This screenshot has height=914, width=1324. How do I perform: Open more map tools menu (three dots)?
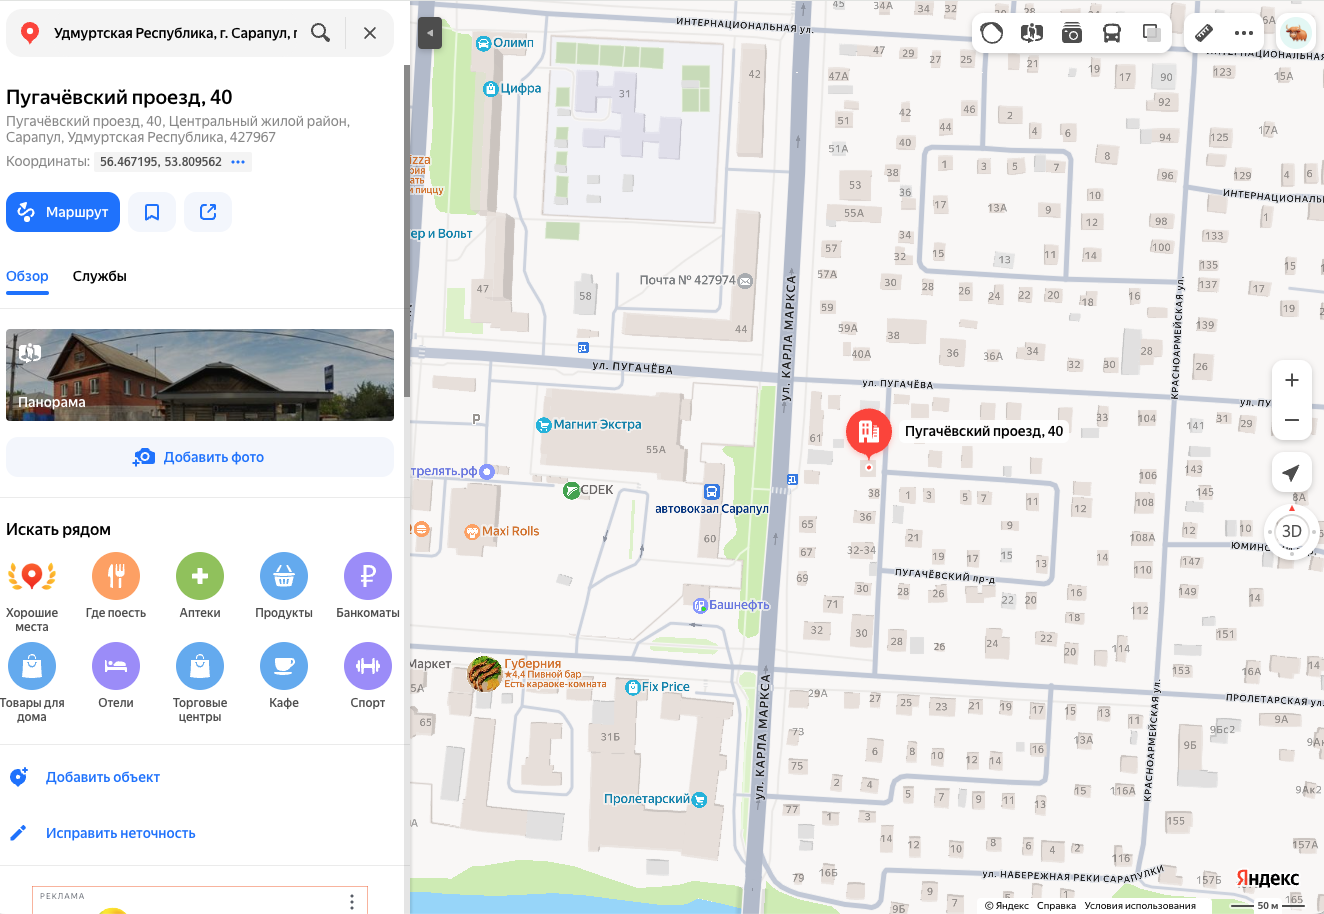pyautogui.click(x=1244, y=33)
